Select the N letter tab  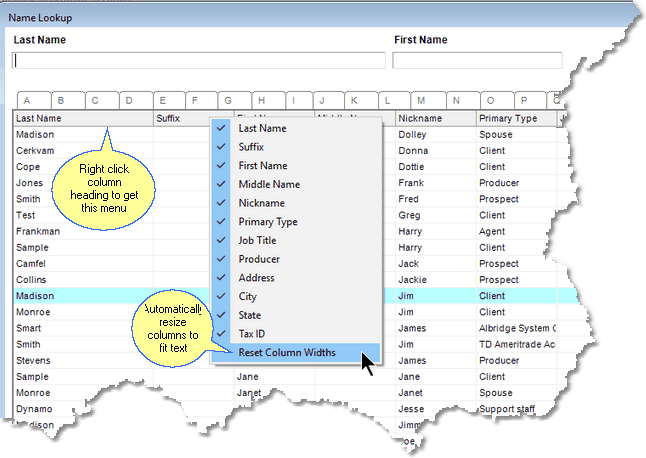point(463,100)
